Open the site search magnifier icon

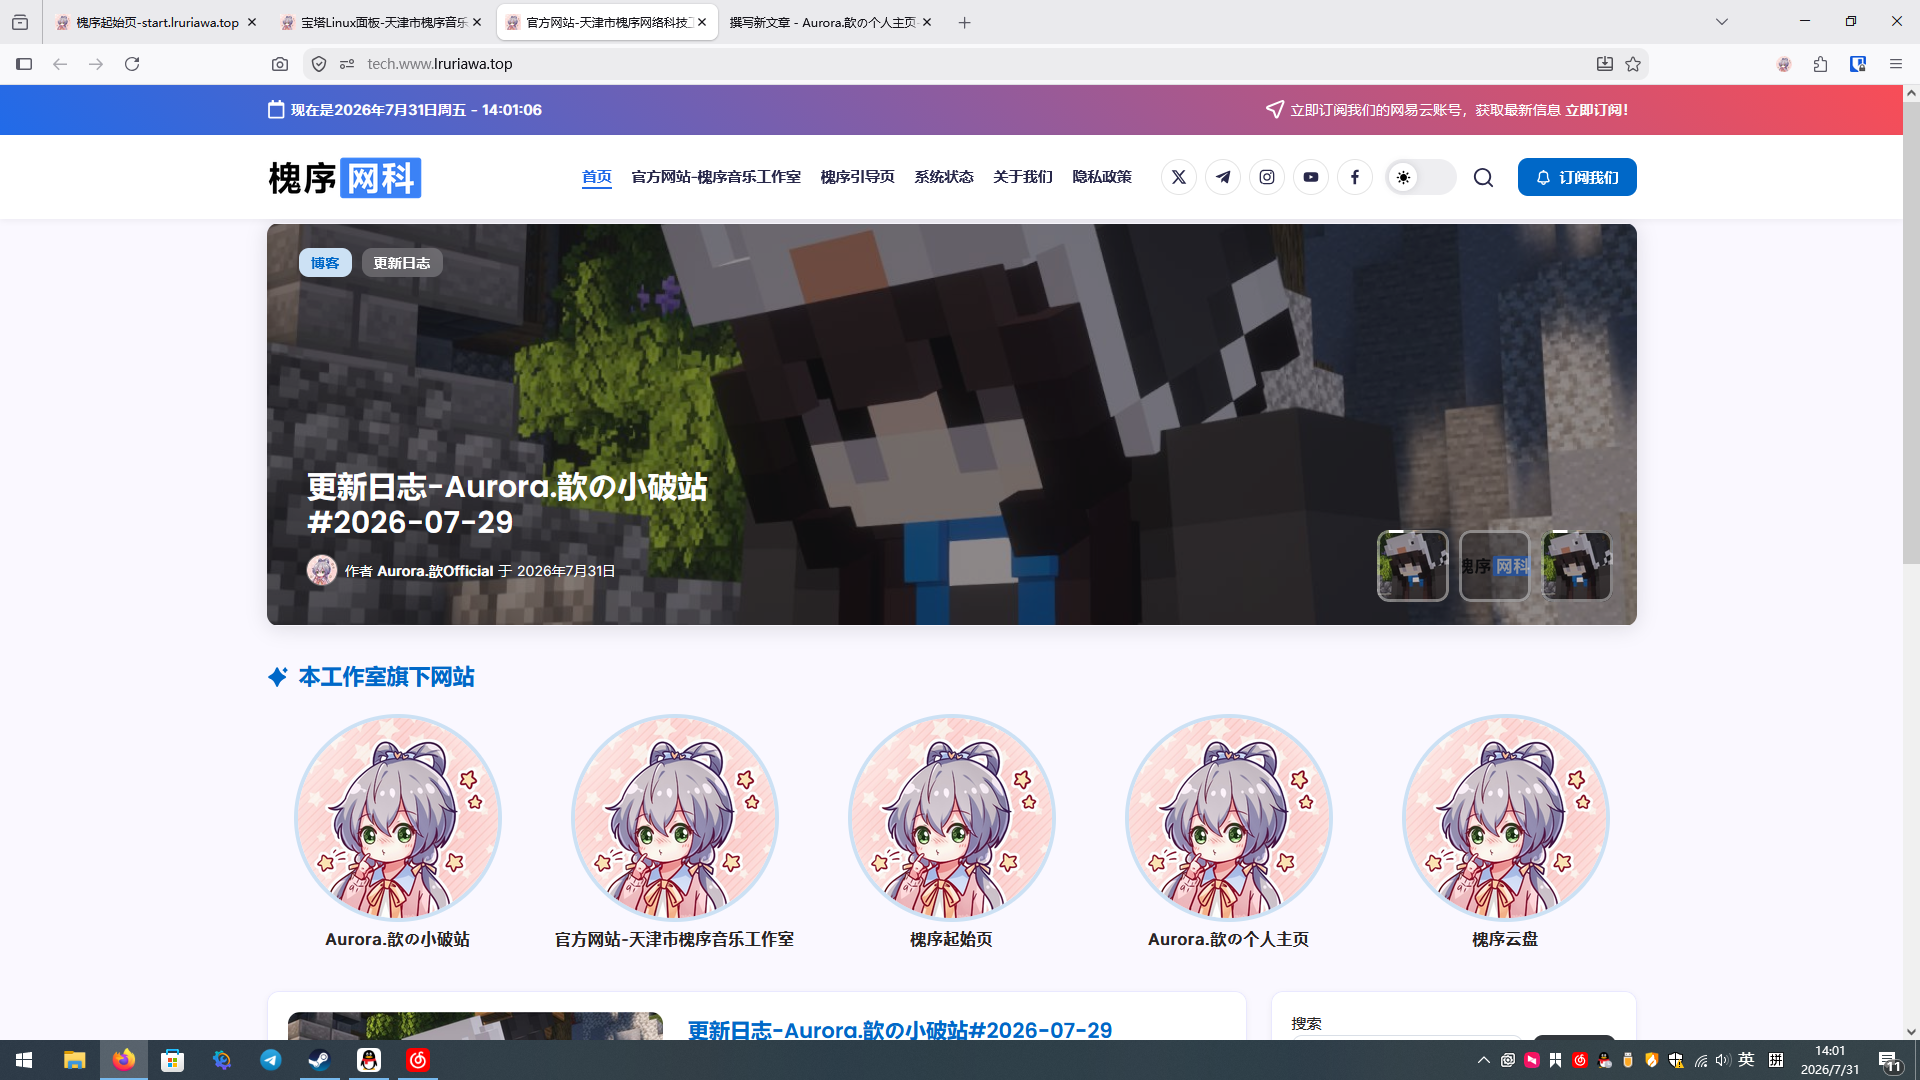point(1483,177)
